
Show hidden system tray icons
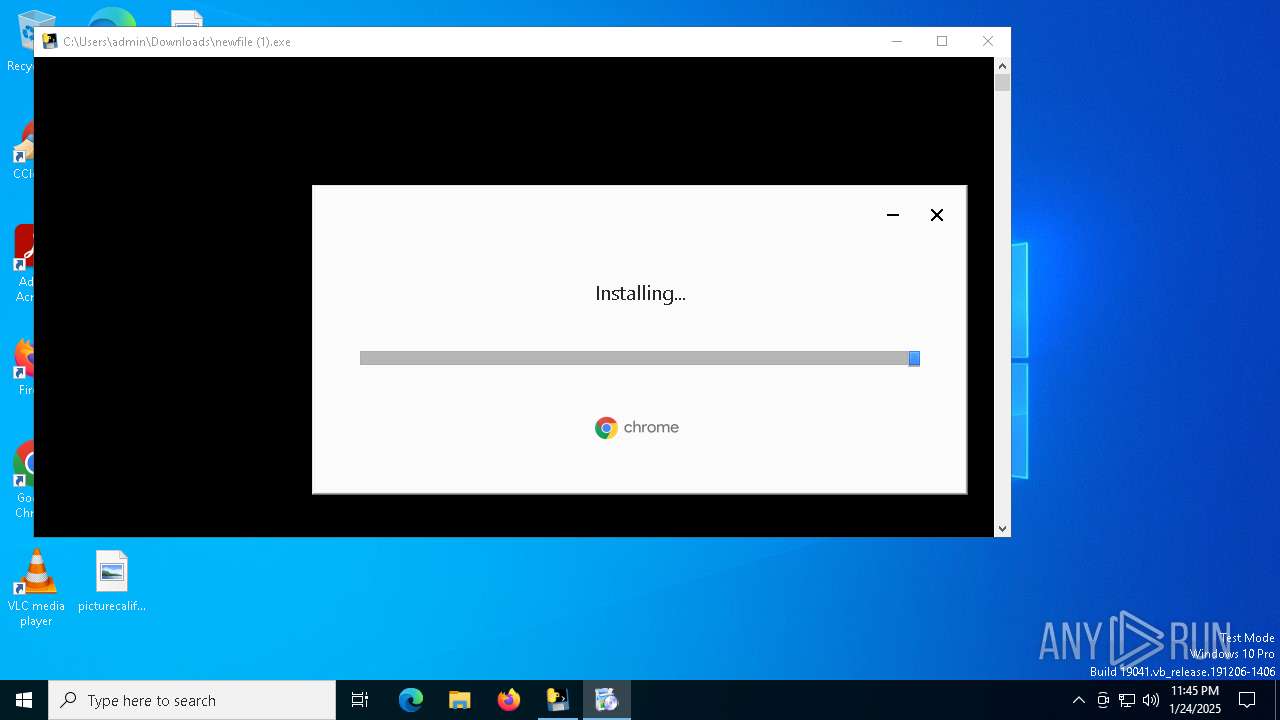coord(1078,700)
